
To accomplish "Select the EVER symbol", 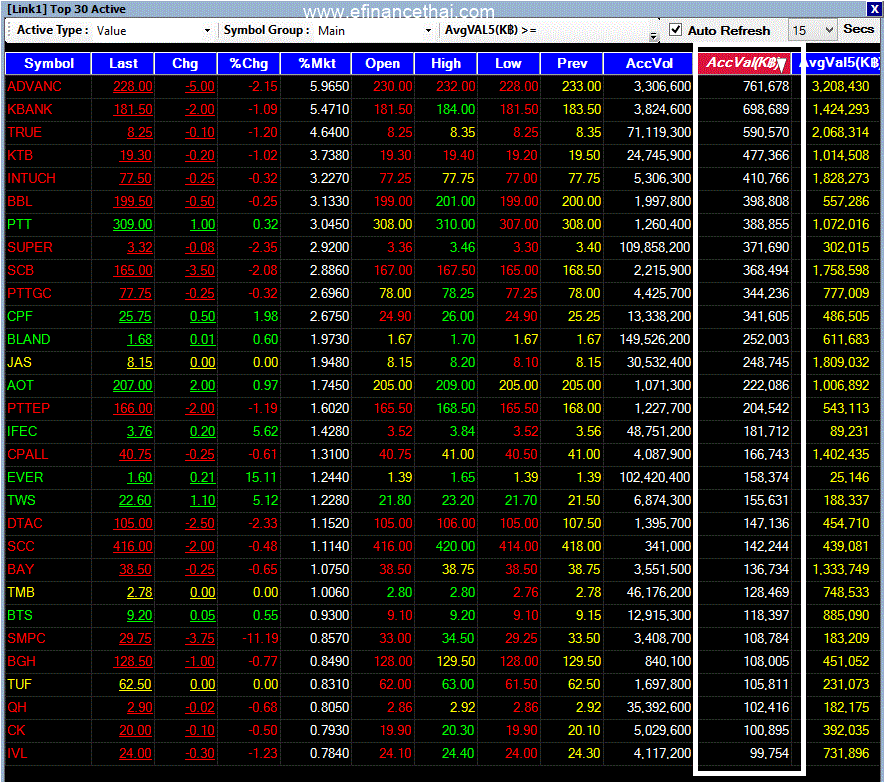I will [25, 477].
